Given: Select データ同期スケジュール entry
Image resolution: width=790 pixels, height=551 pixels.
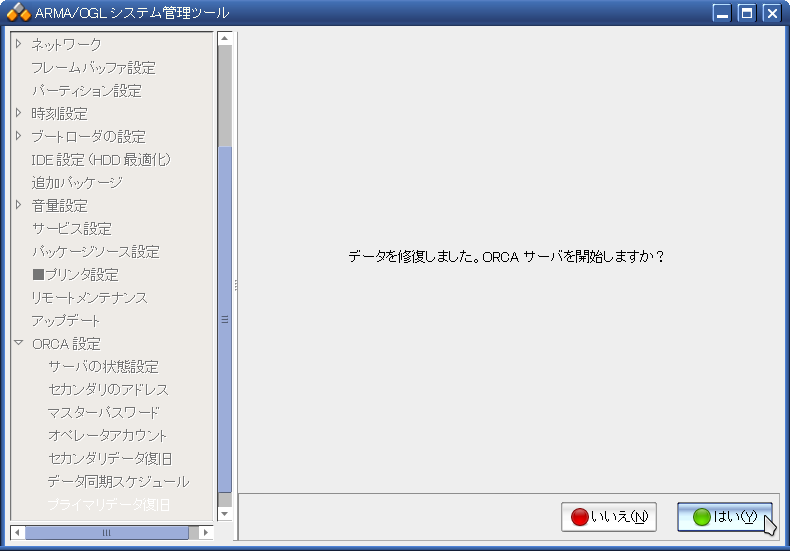Looking at the screenshot, I should pyautogui.click(x=117, y=482).
